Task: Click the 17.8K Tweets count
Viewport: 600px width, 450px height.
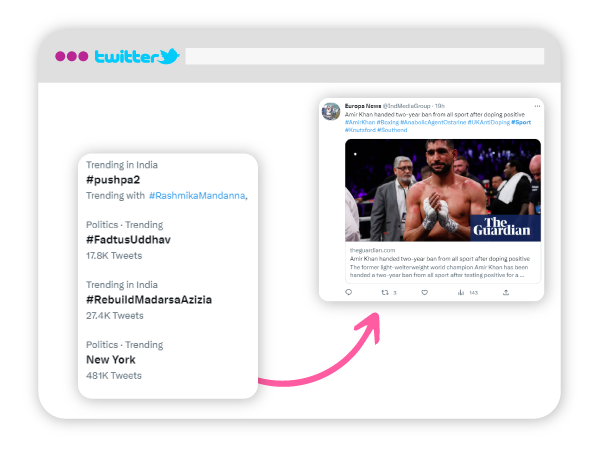Action: [x=114, y=256]
